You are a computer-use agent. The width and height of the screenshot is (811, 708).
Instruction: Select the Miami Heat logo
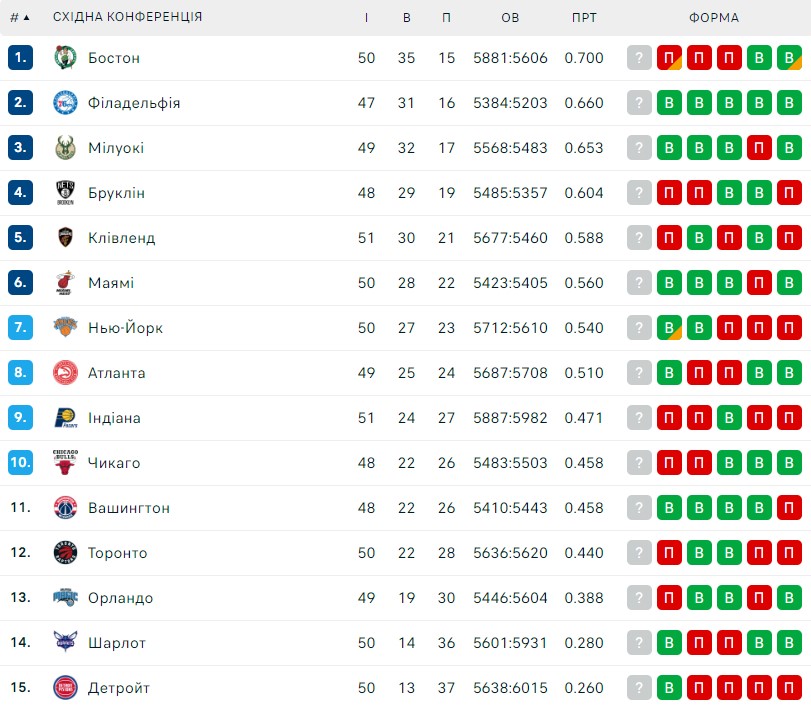pyautogui.click(x=65, y=282)
